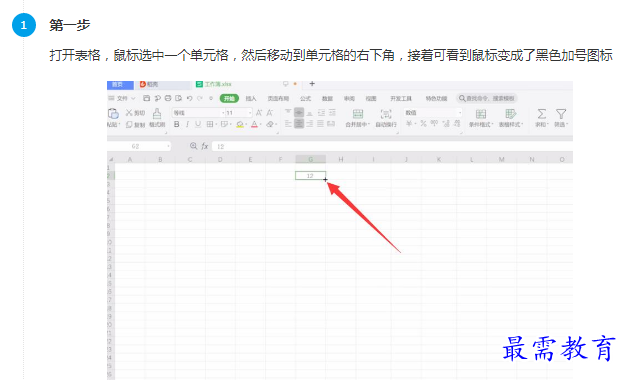The height and width of the screenshot is (380, 624).
Task: Click the plus new tab button
Action: (312, 84)
